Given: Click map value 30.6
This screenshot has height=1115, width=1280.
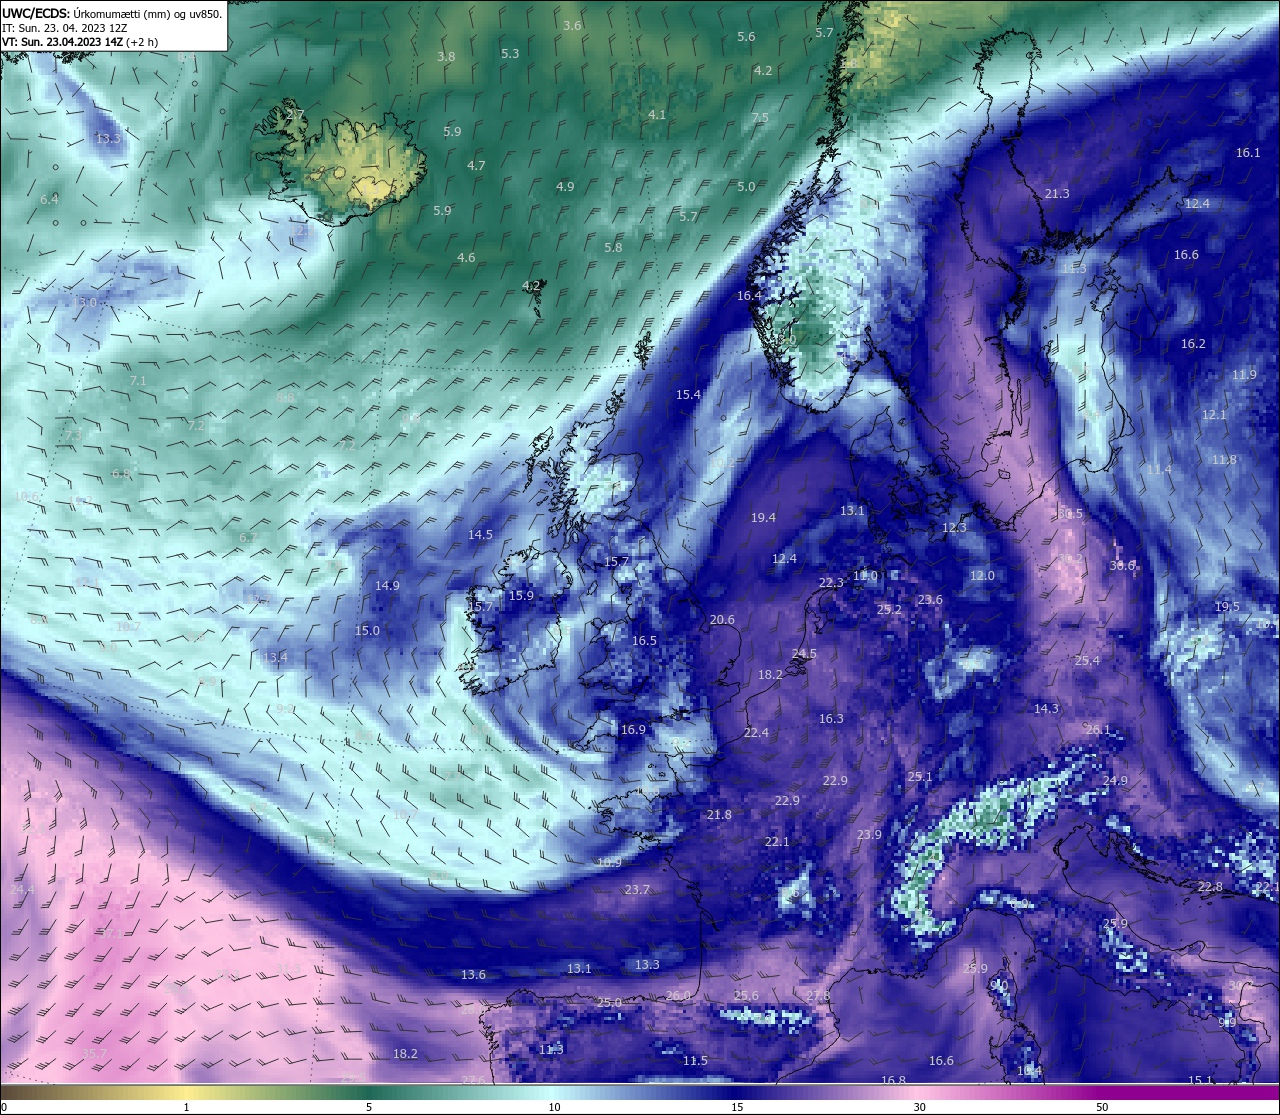Looking at the screenshot, I should (x=1122, y=565).
